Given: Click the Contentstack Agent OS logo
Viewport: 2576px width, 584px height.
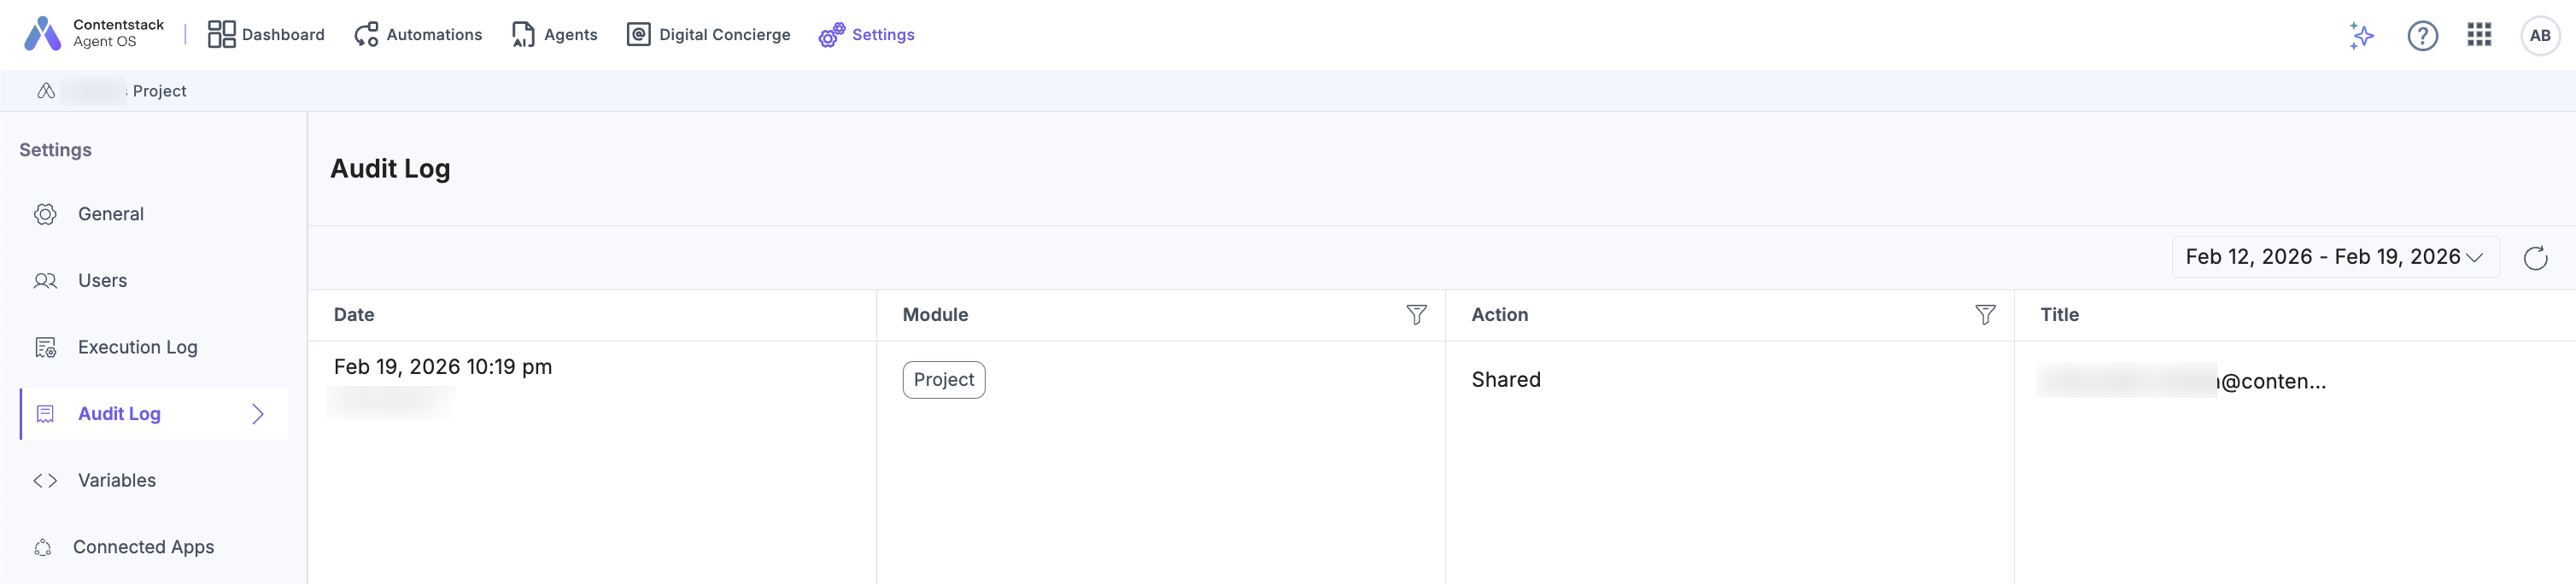Looking at the screenshot, I should 90,33.
